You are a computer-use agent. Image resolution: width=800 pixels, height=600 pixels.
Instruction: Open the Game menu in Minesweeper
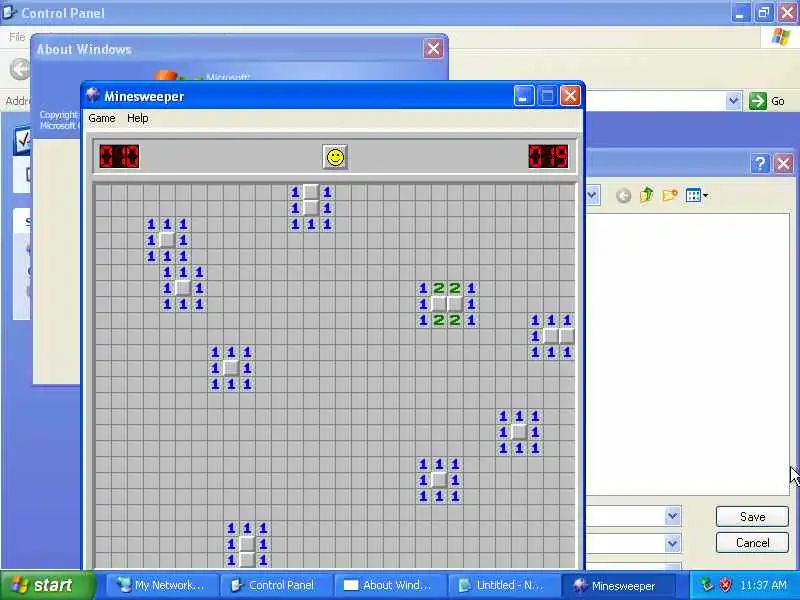coord(102,118)
